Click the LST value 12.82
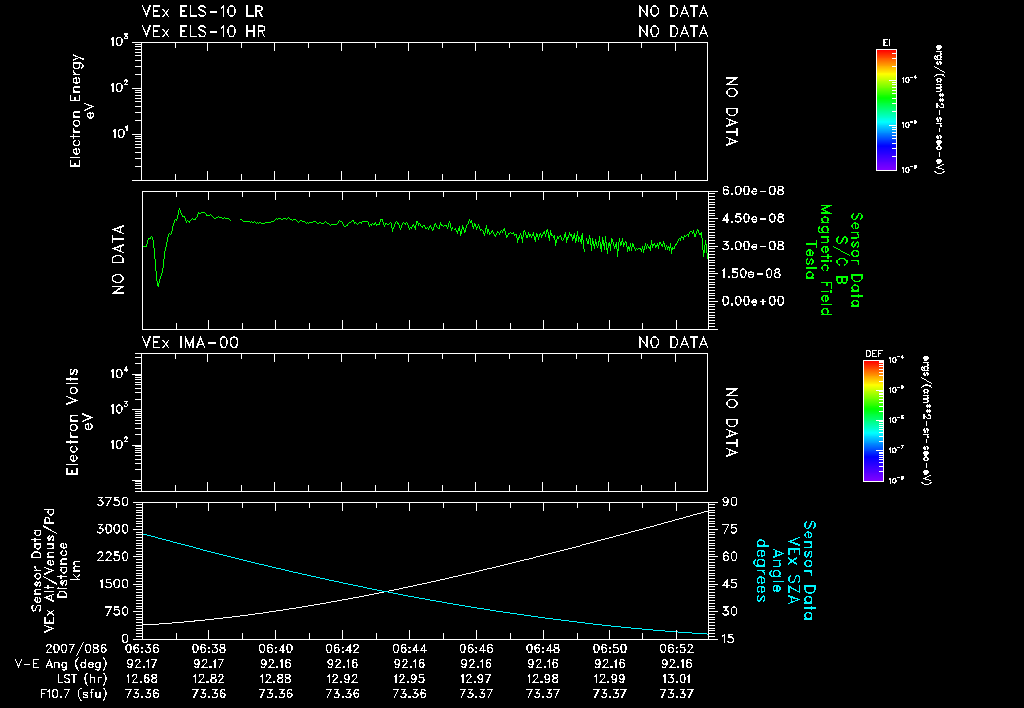The width and height of the screenshot is (1024, 708). [208, 679]
